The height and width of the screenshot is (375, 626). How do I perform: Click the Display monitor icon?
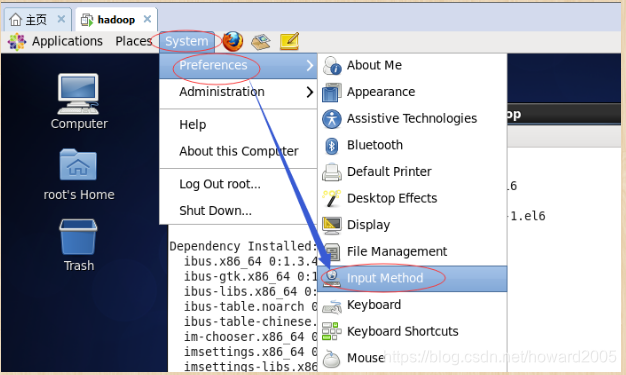pos(332,225)
